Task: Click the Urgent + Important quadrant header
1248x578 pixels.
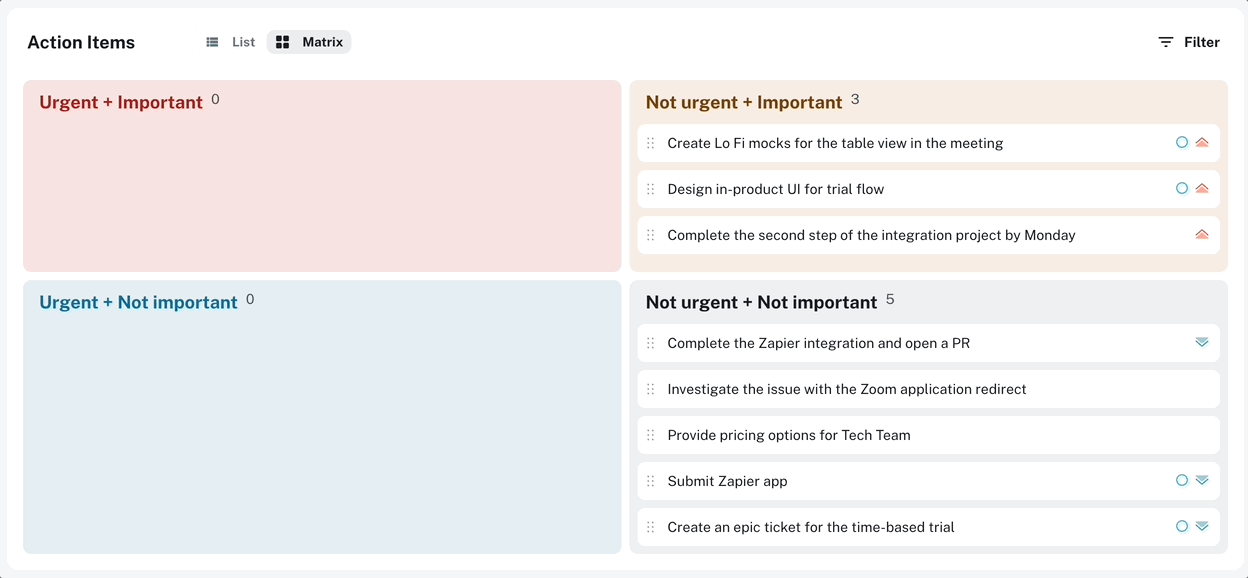Action: point(121,102)
